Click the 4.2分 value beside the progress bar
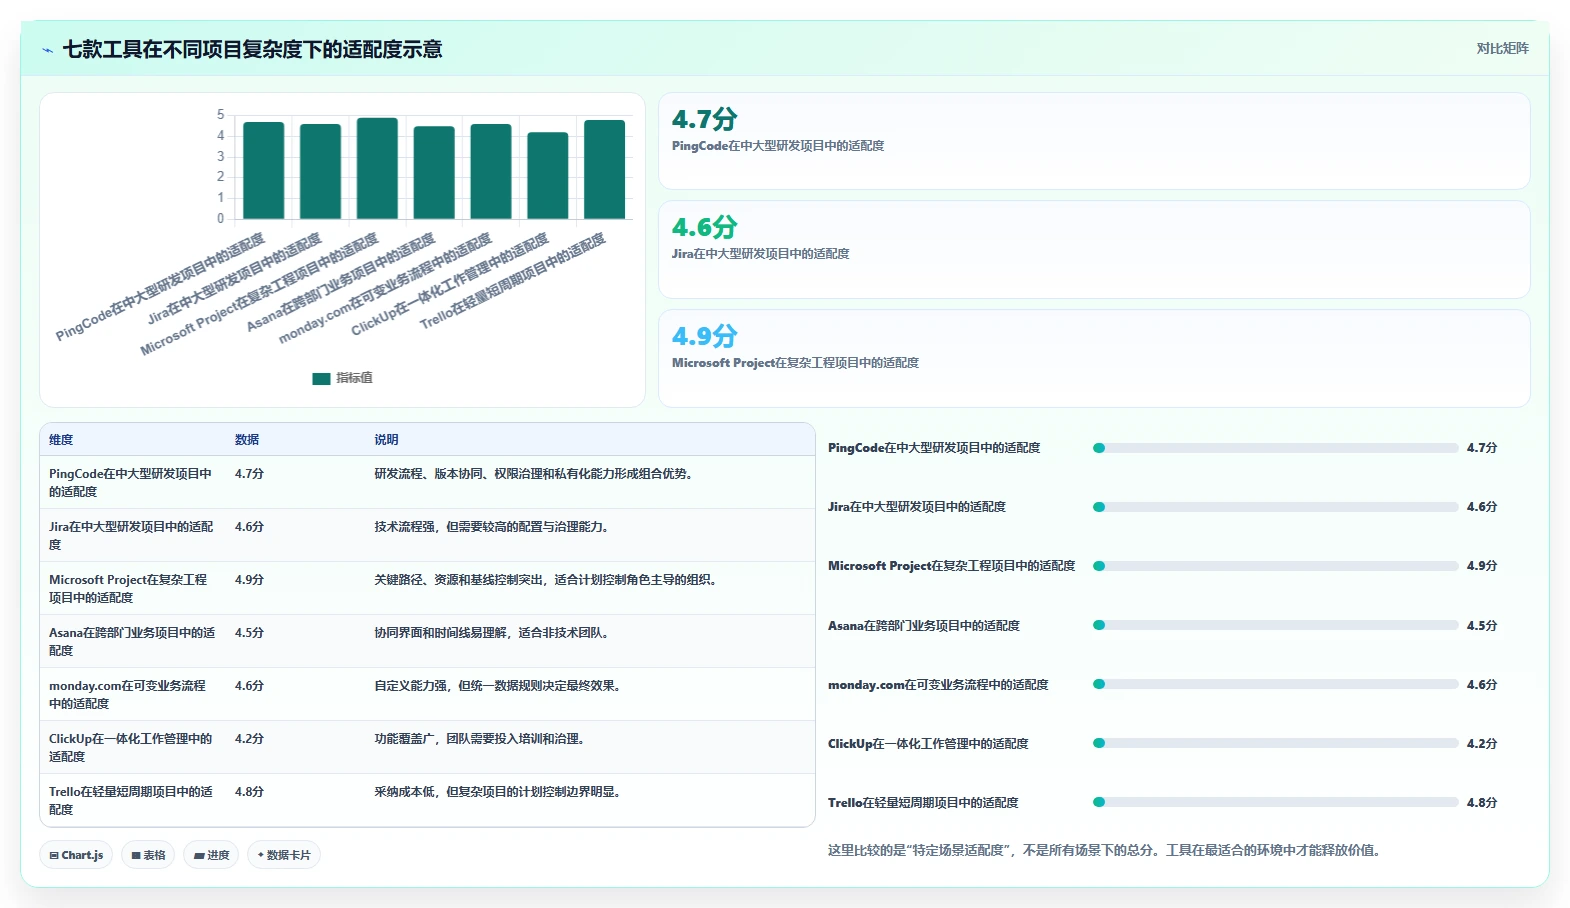Image resolution: width=1570 pixels, height=908 pixels. pos(1482,744)
